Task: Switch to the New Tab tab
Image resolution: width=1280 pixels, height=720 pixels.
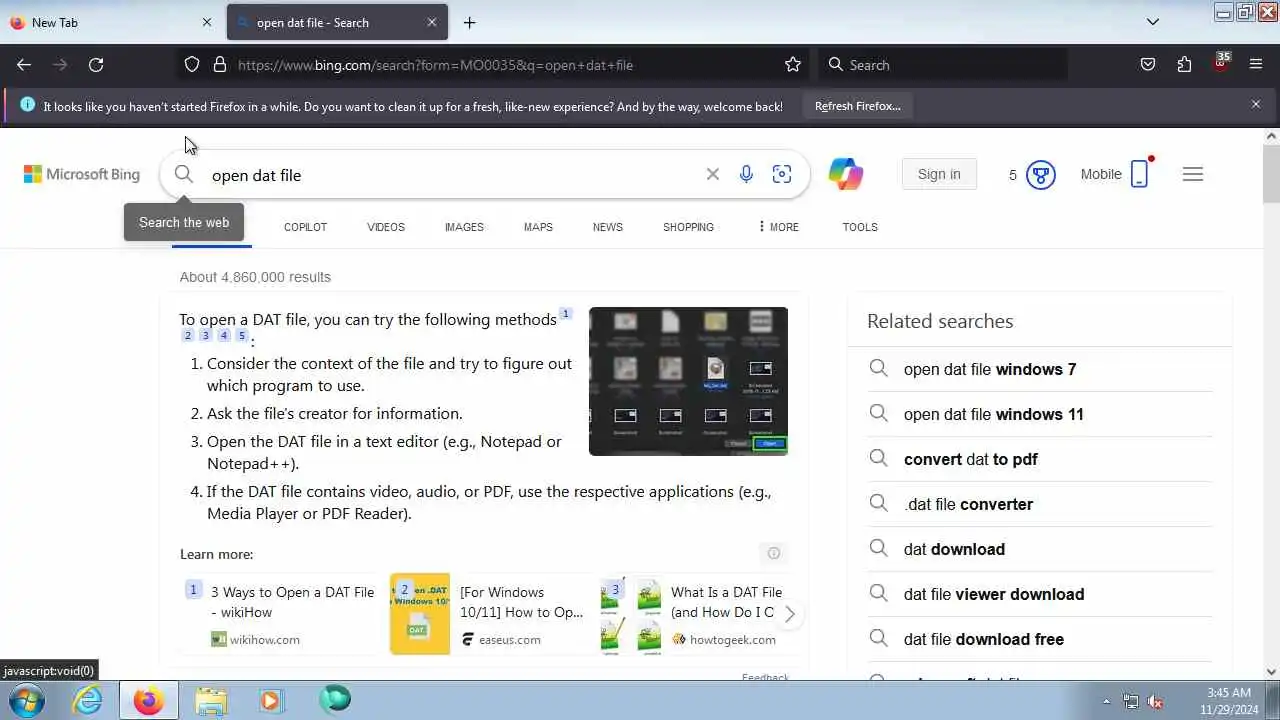Action: tap(110, 22)
